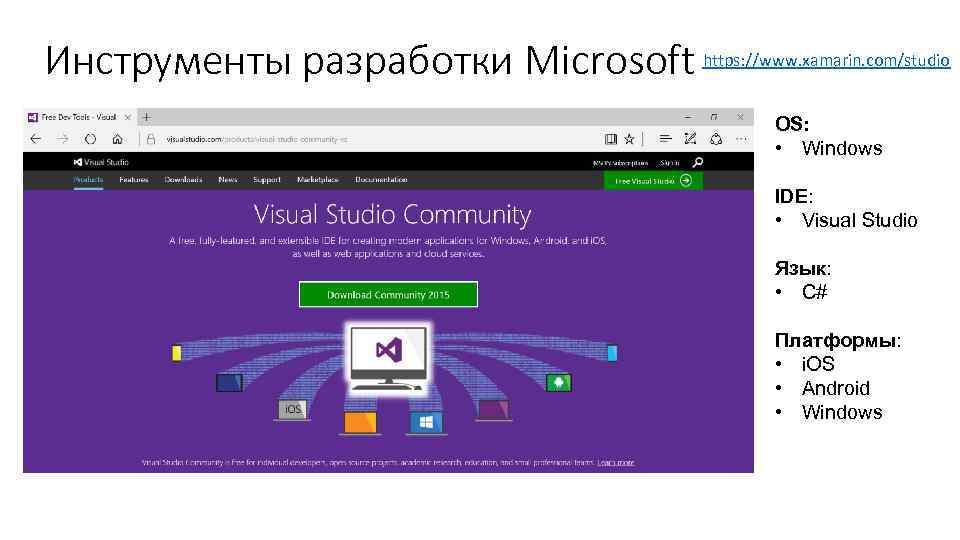The width and height of the screenshot is (960, 540).
Task: Minimize the browser window
Action: [688, 117]
